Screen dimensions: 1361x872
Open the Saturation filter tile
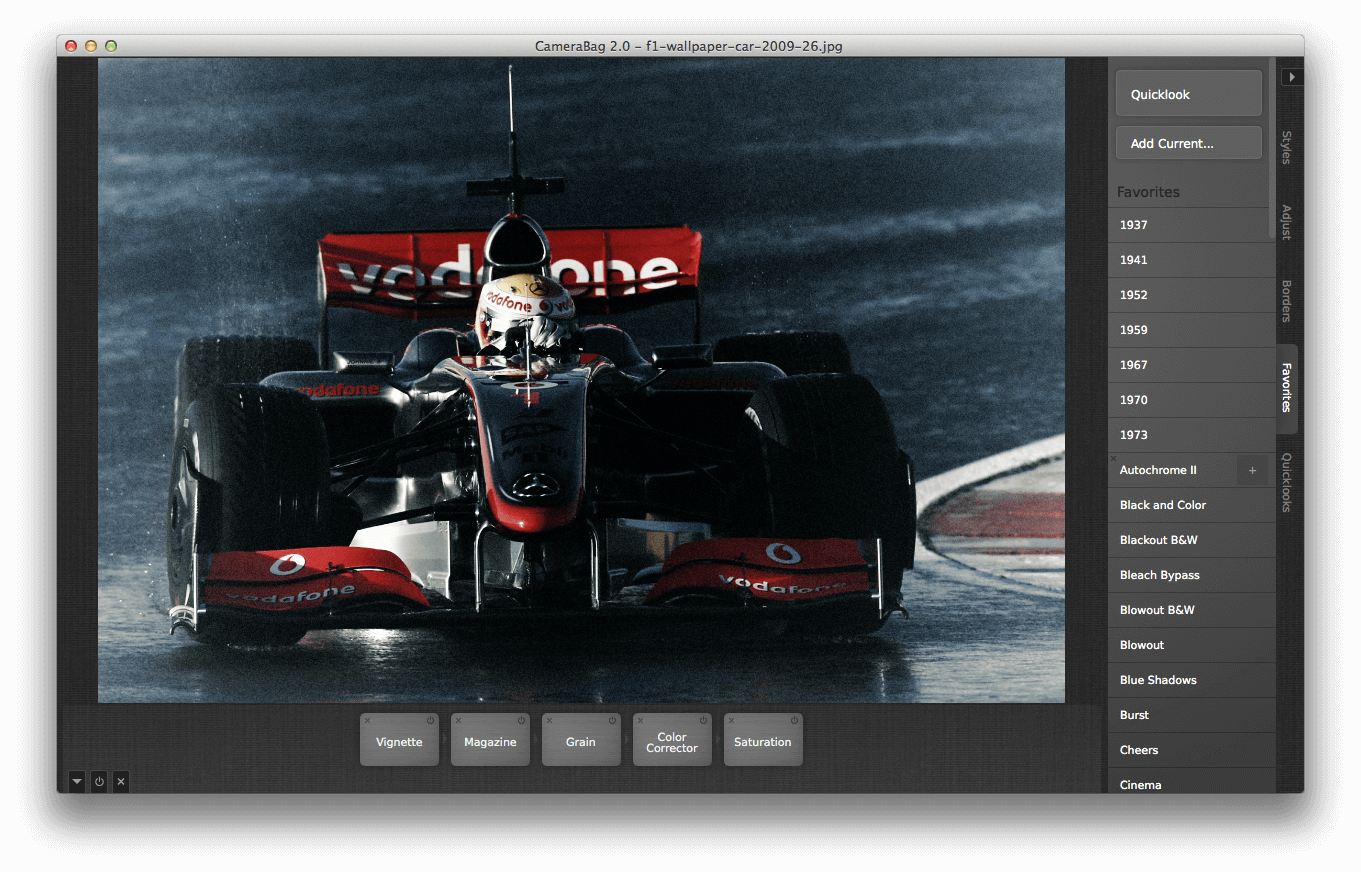(x=763, y=742)
